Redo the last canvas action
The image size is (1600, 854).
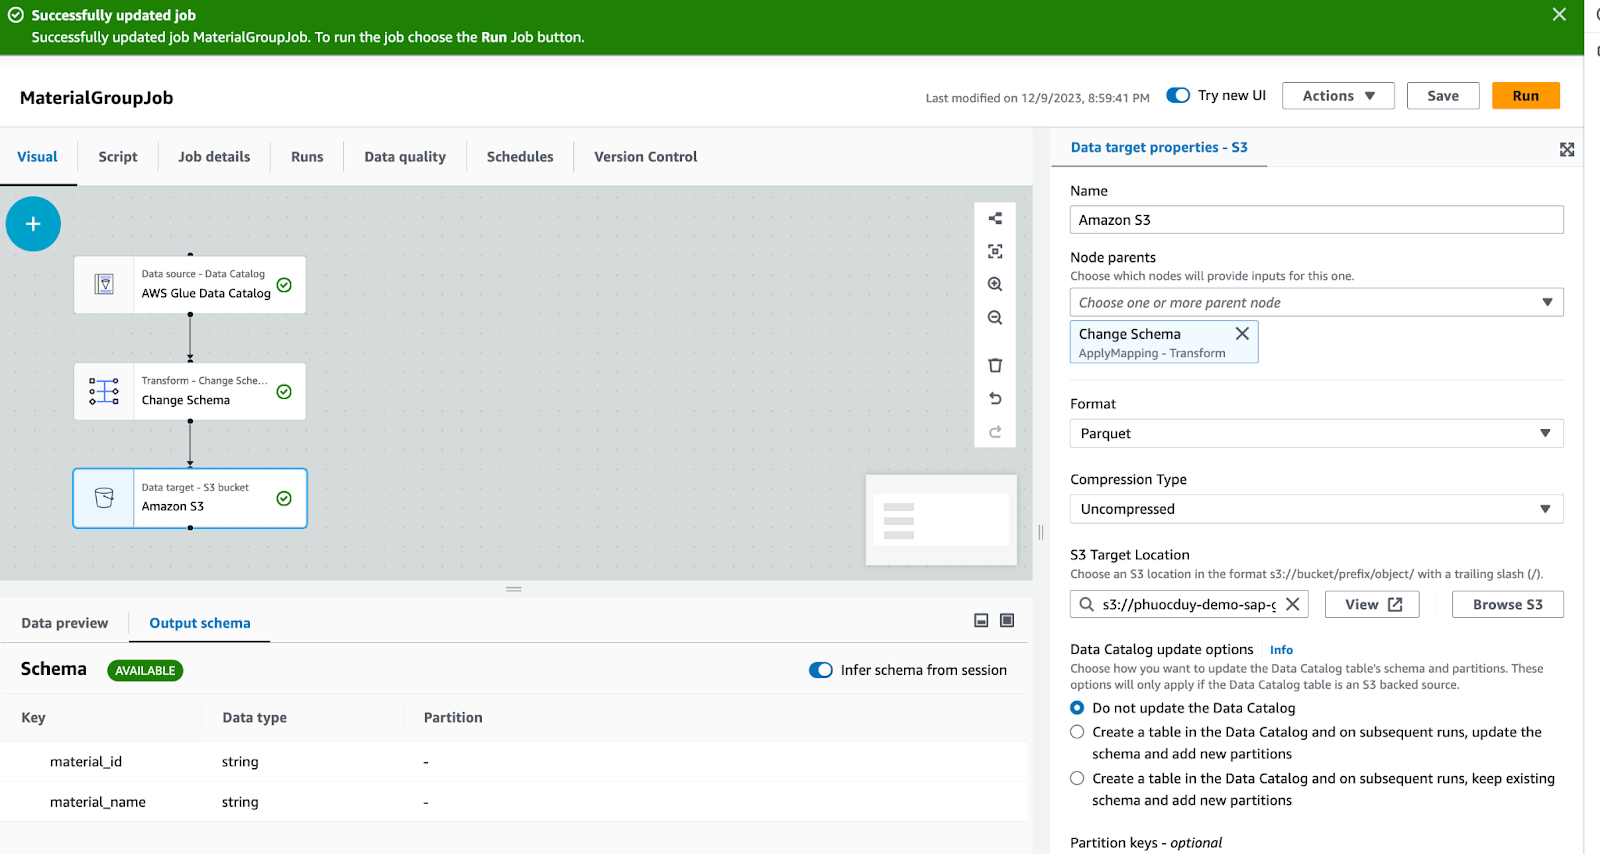tap(995, 432)
